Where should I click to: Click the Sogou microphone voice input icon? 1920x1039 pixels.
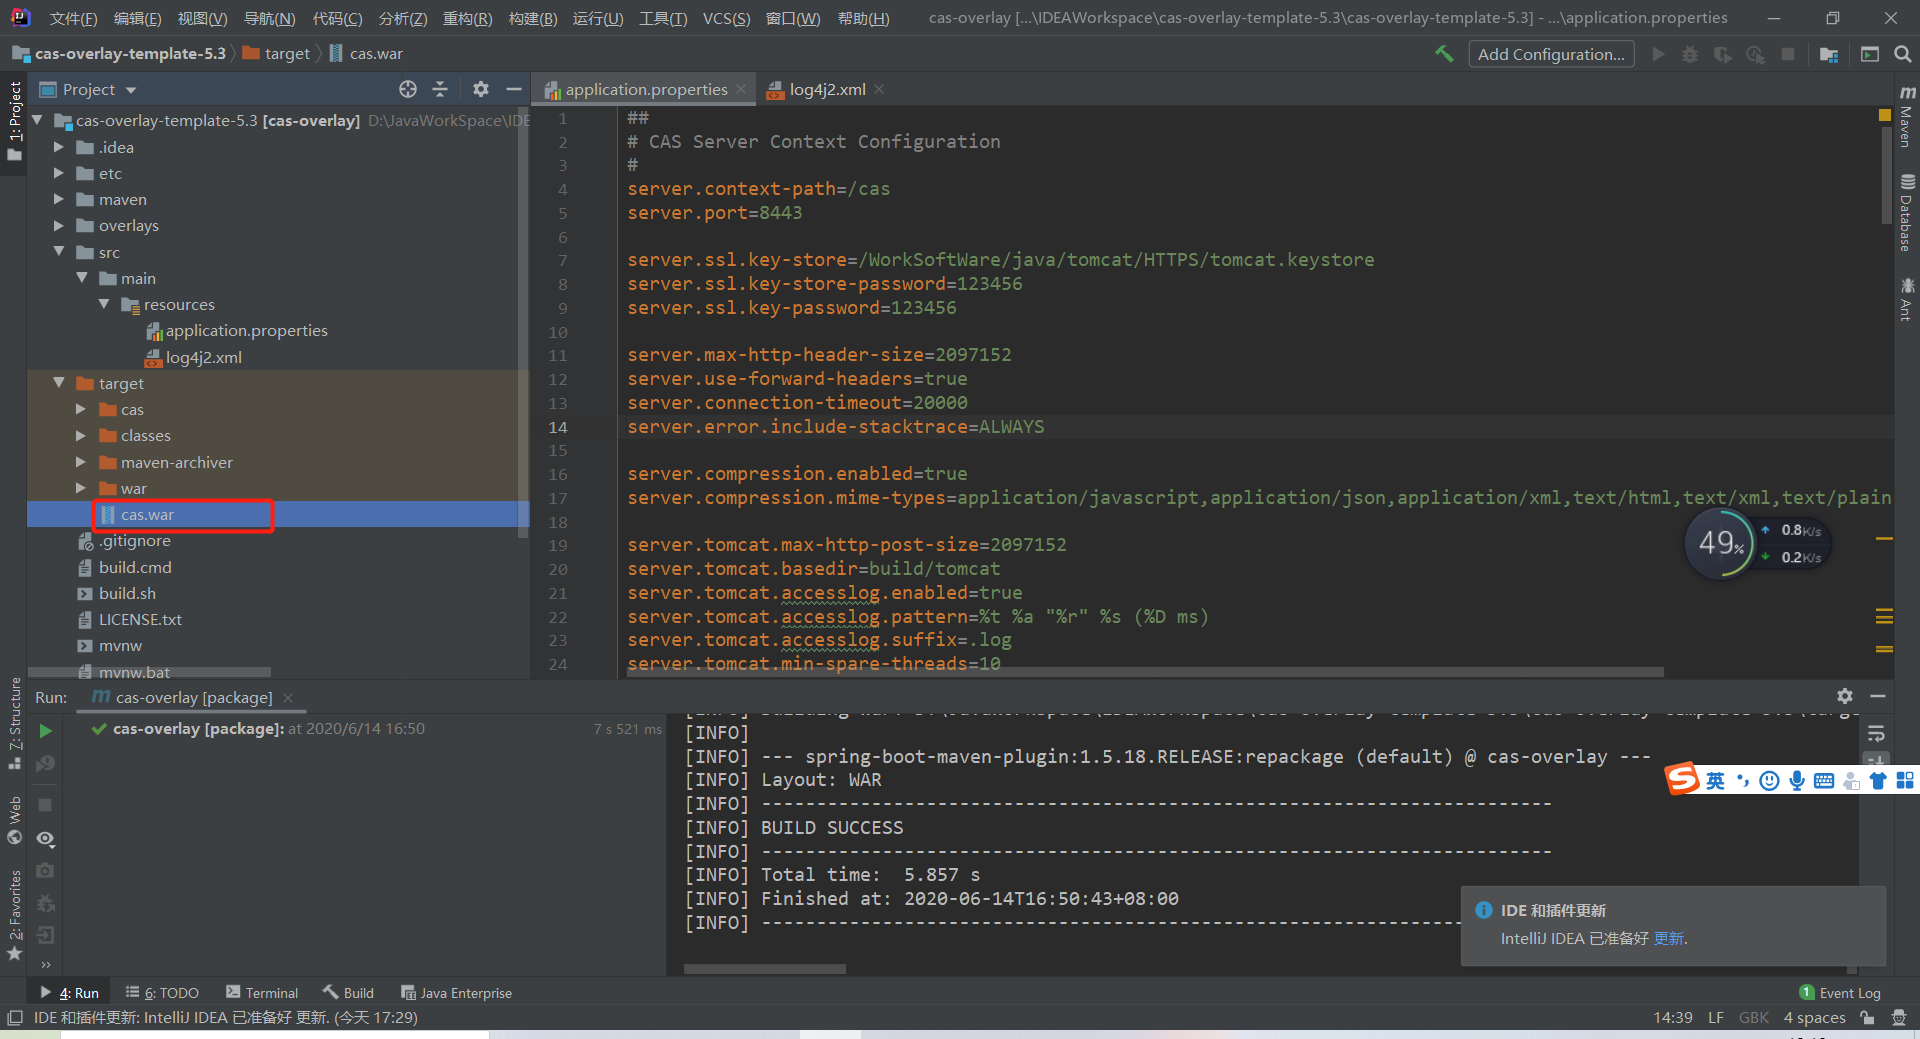point(1797,781)
